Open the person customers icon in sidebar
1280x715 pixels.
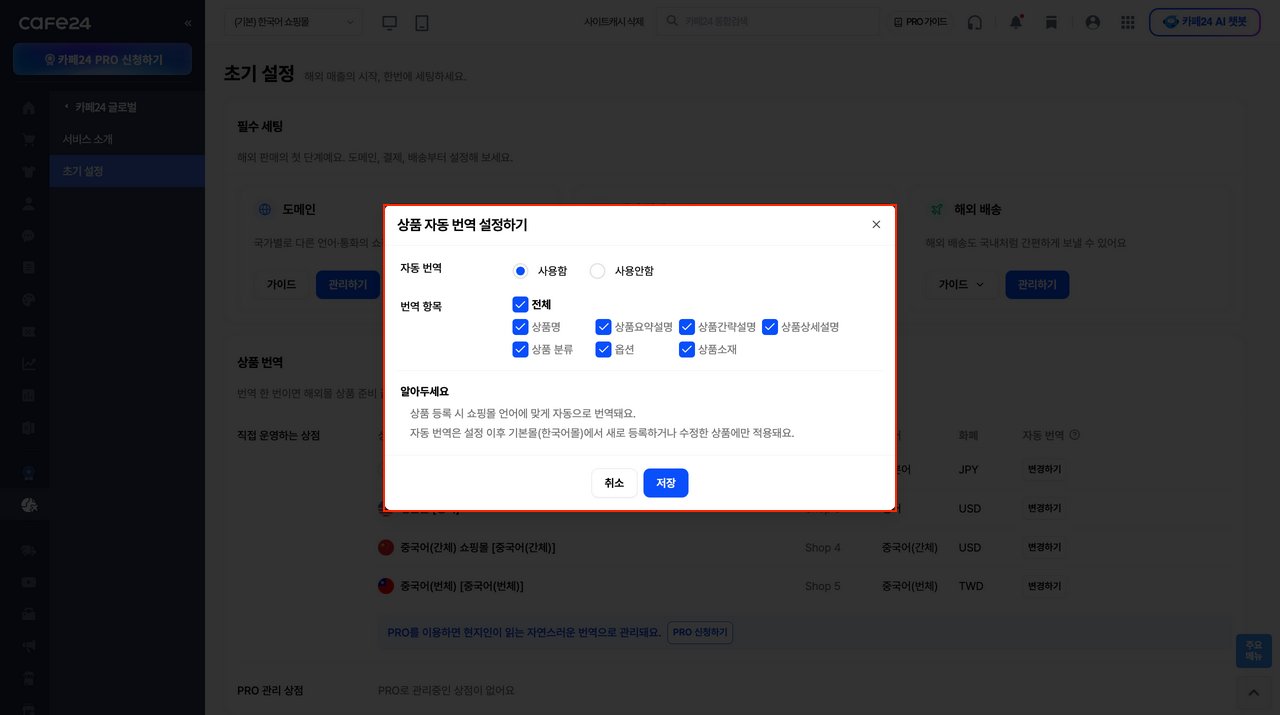click(29, 204)
